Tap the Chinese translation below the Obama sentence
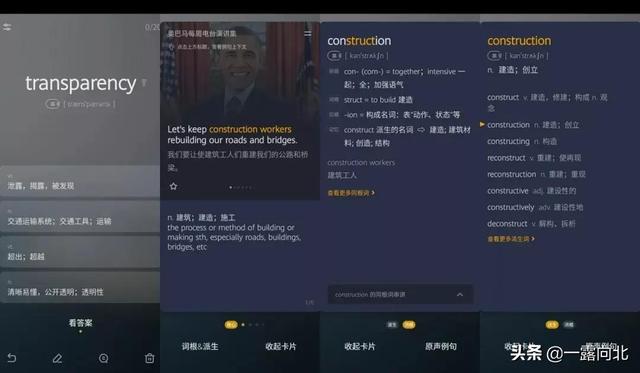The width and height of the screenshot is (640, 373). point(238,161)
